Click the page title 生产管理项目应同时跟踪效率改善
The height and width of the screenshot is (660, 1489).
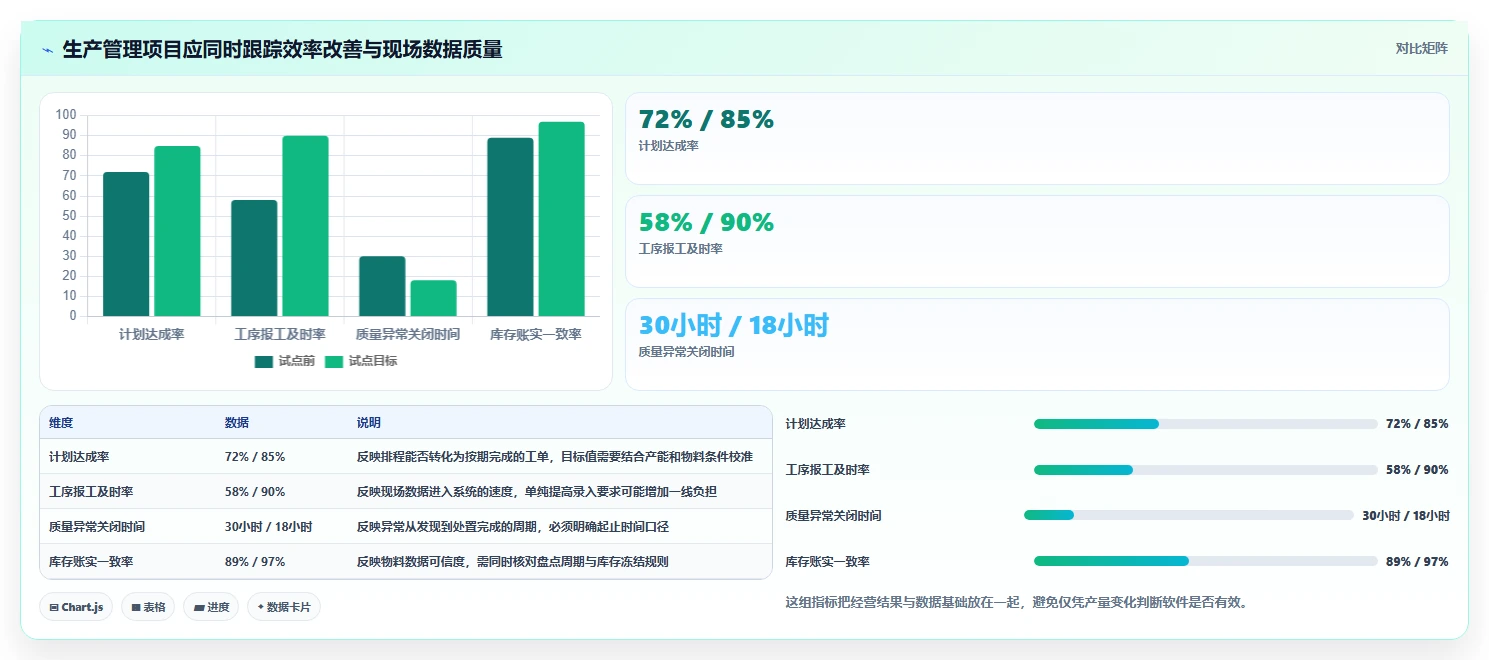(282, 49)
